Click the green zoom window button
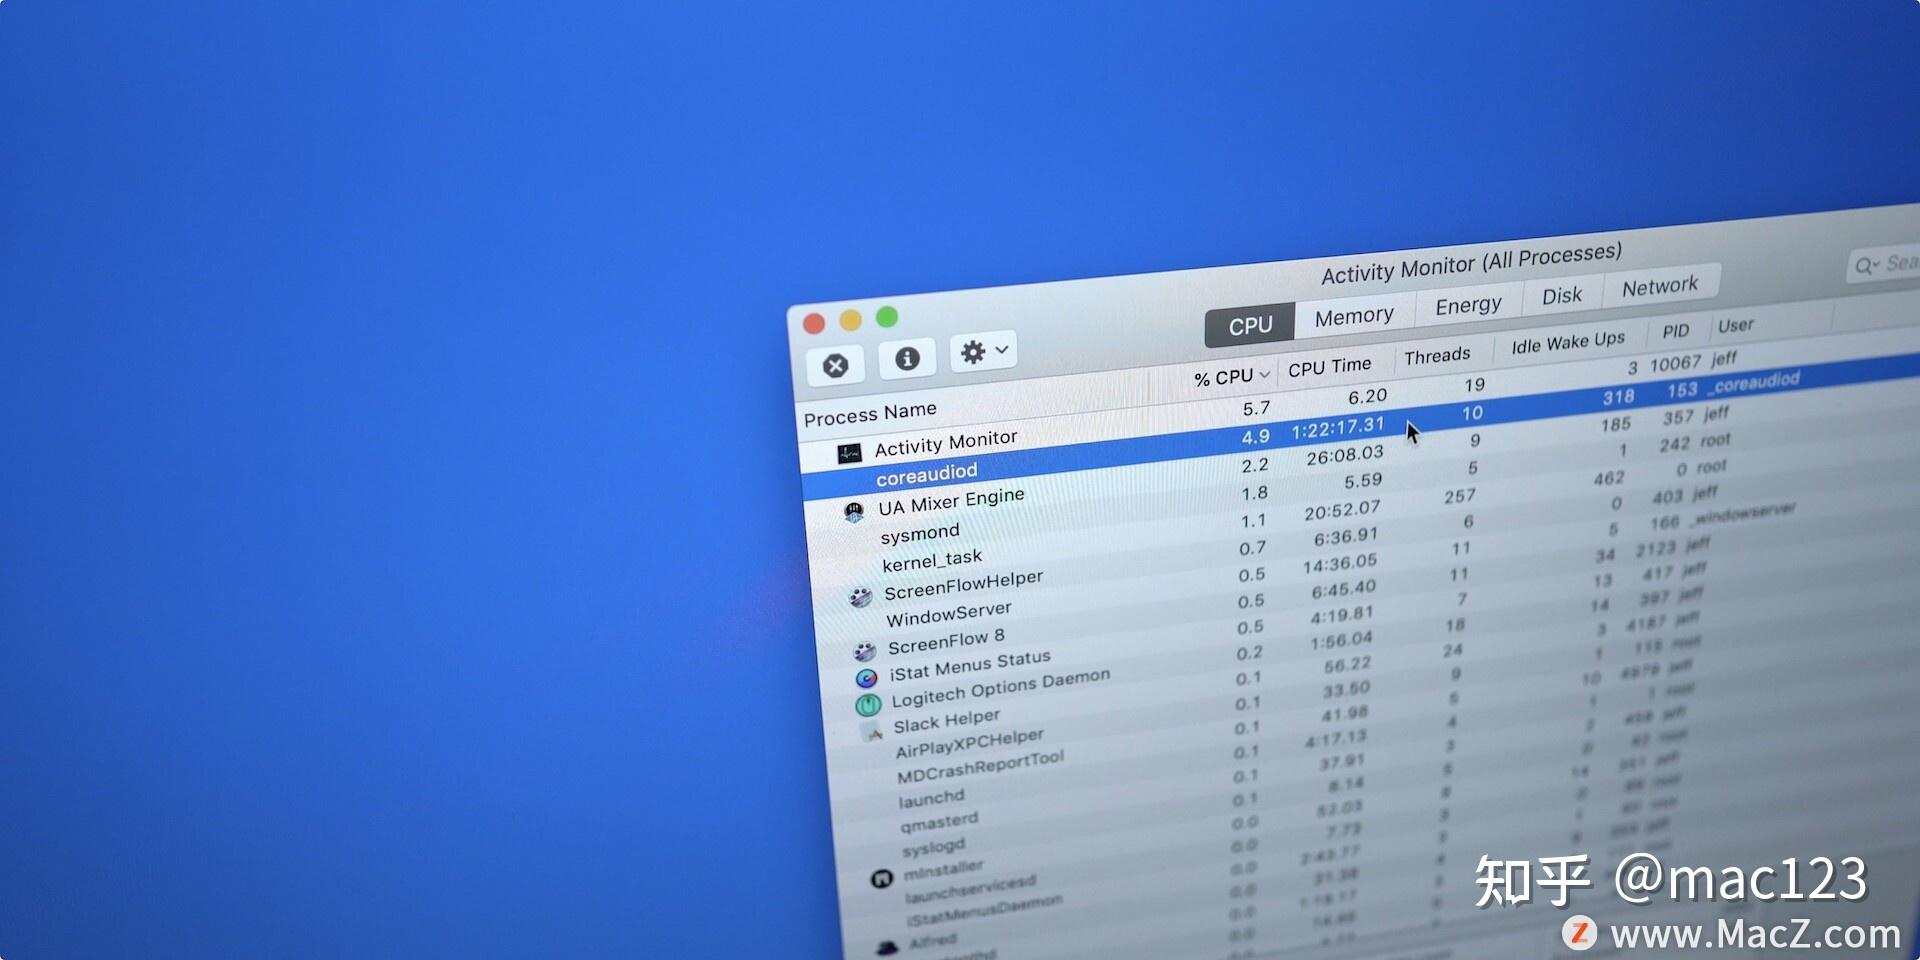The image size is (1920, 960). point(887,317)
